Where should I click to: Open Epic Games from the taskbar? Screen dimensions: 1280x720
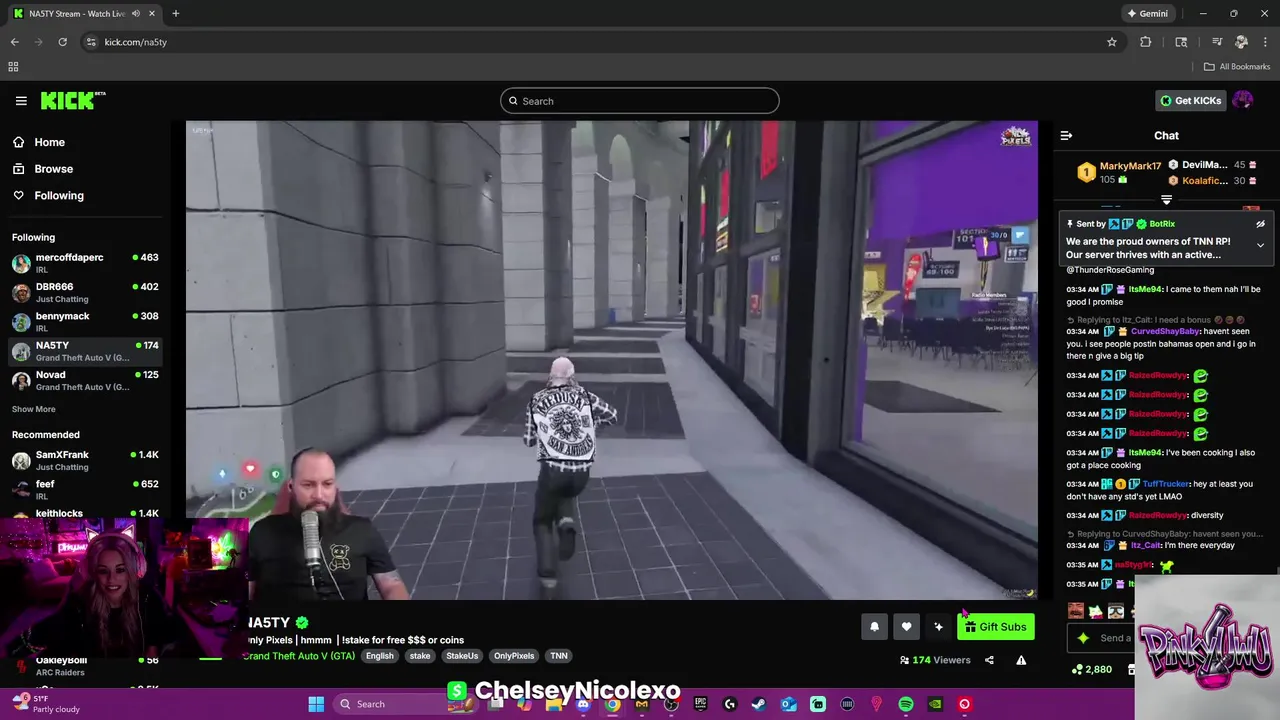pos(701,704)
